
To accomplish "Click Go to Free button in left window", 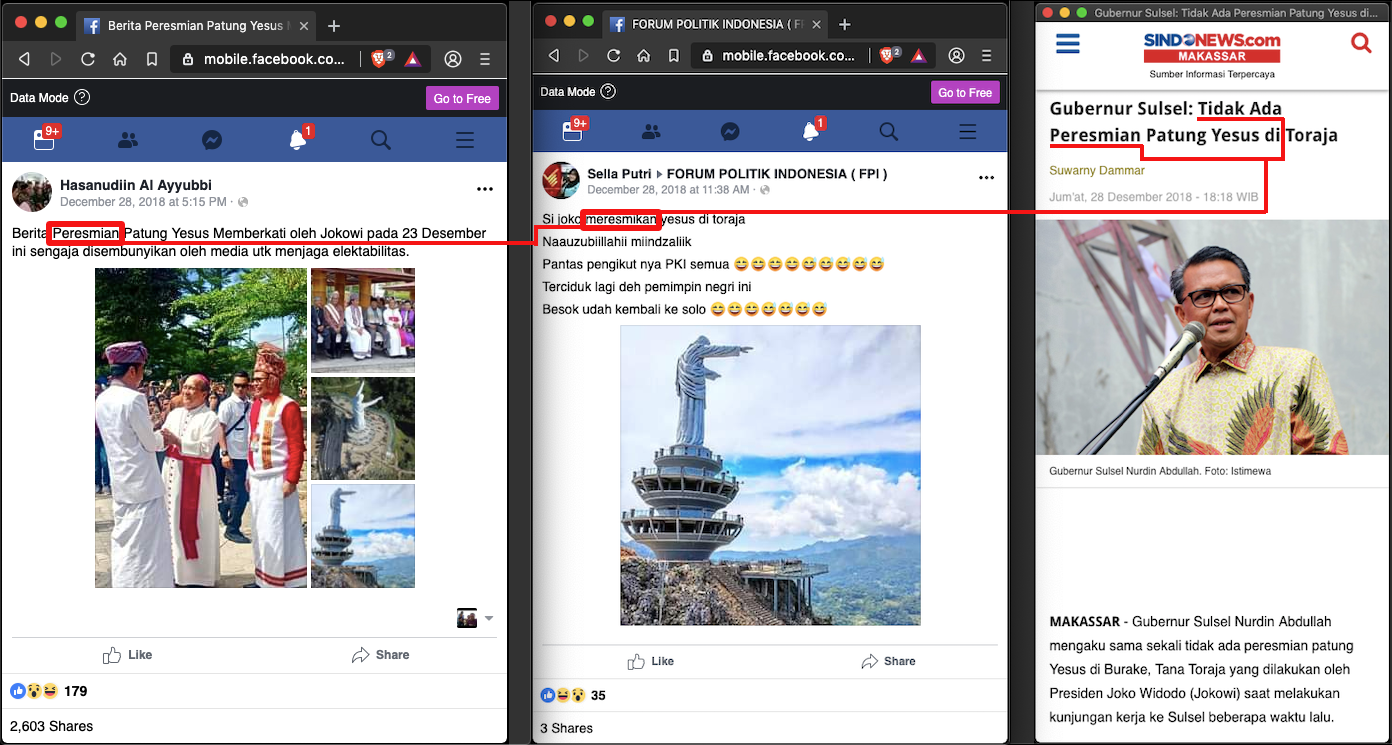I will pyautogui.click(x=462, y=98).
